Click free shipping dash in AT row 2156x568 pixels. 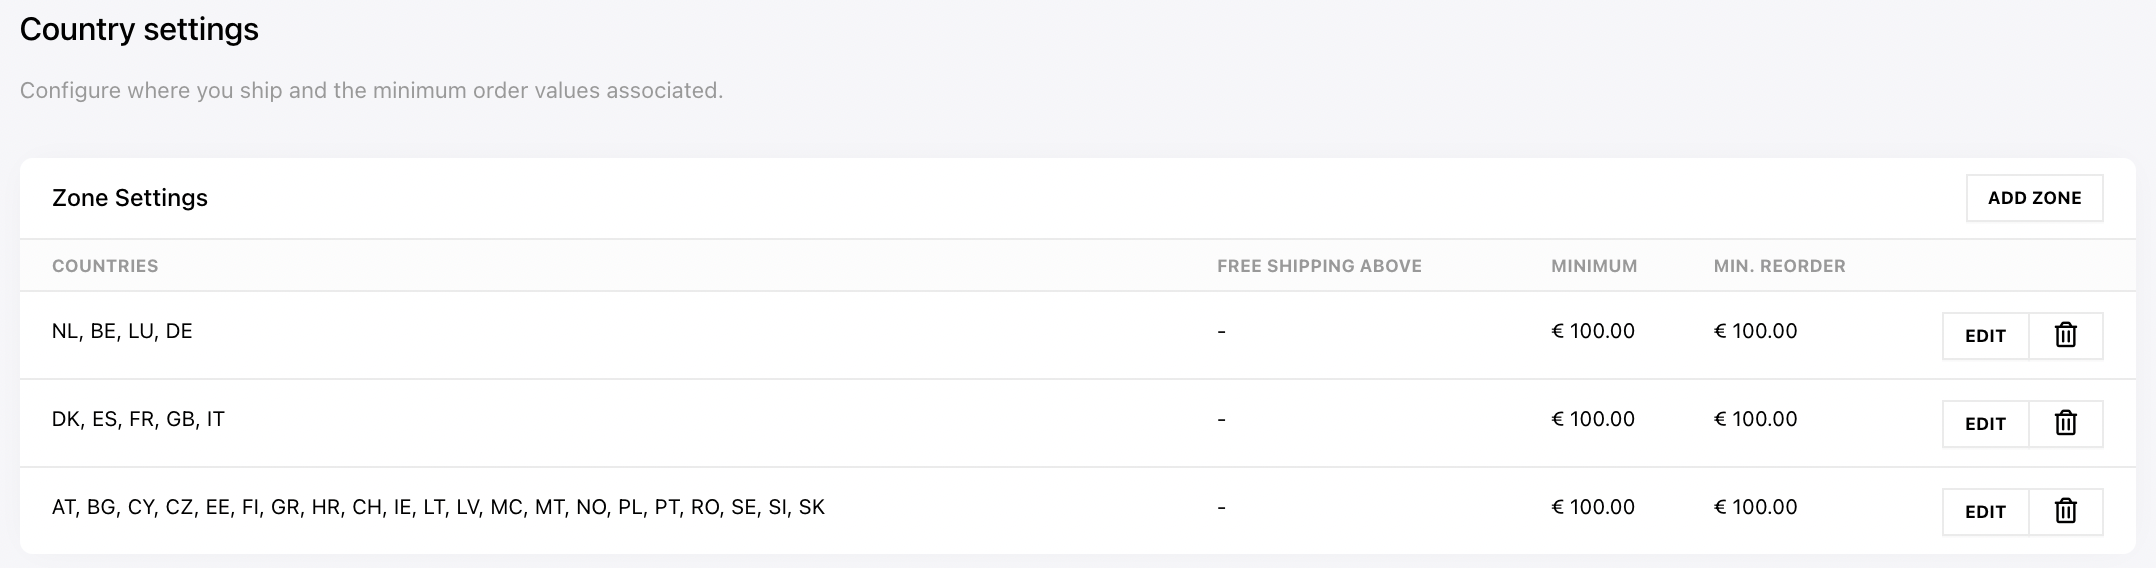(x=1221, y=508)
